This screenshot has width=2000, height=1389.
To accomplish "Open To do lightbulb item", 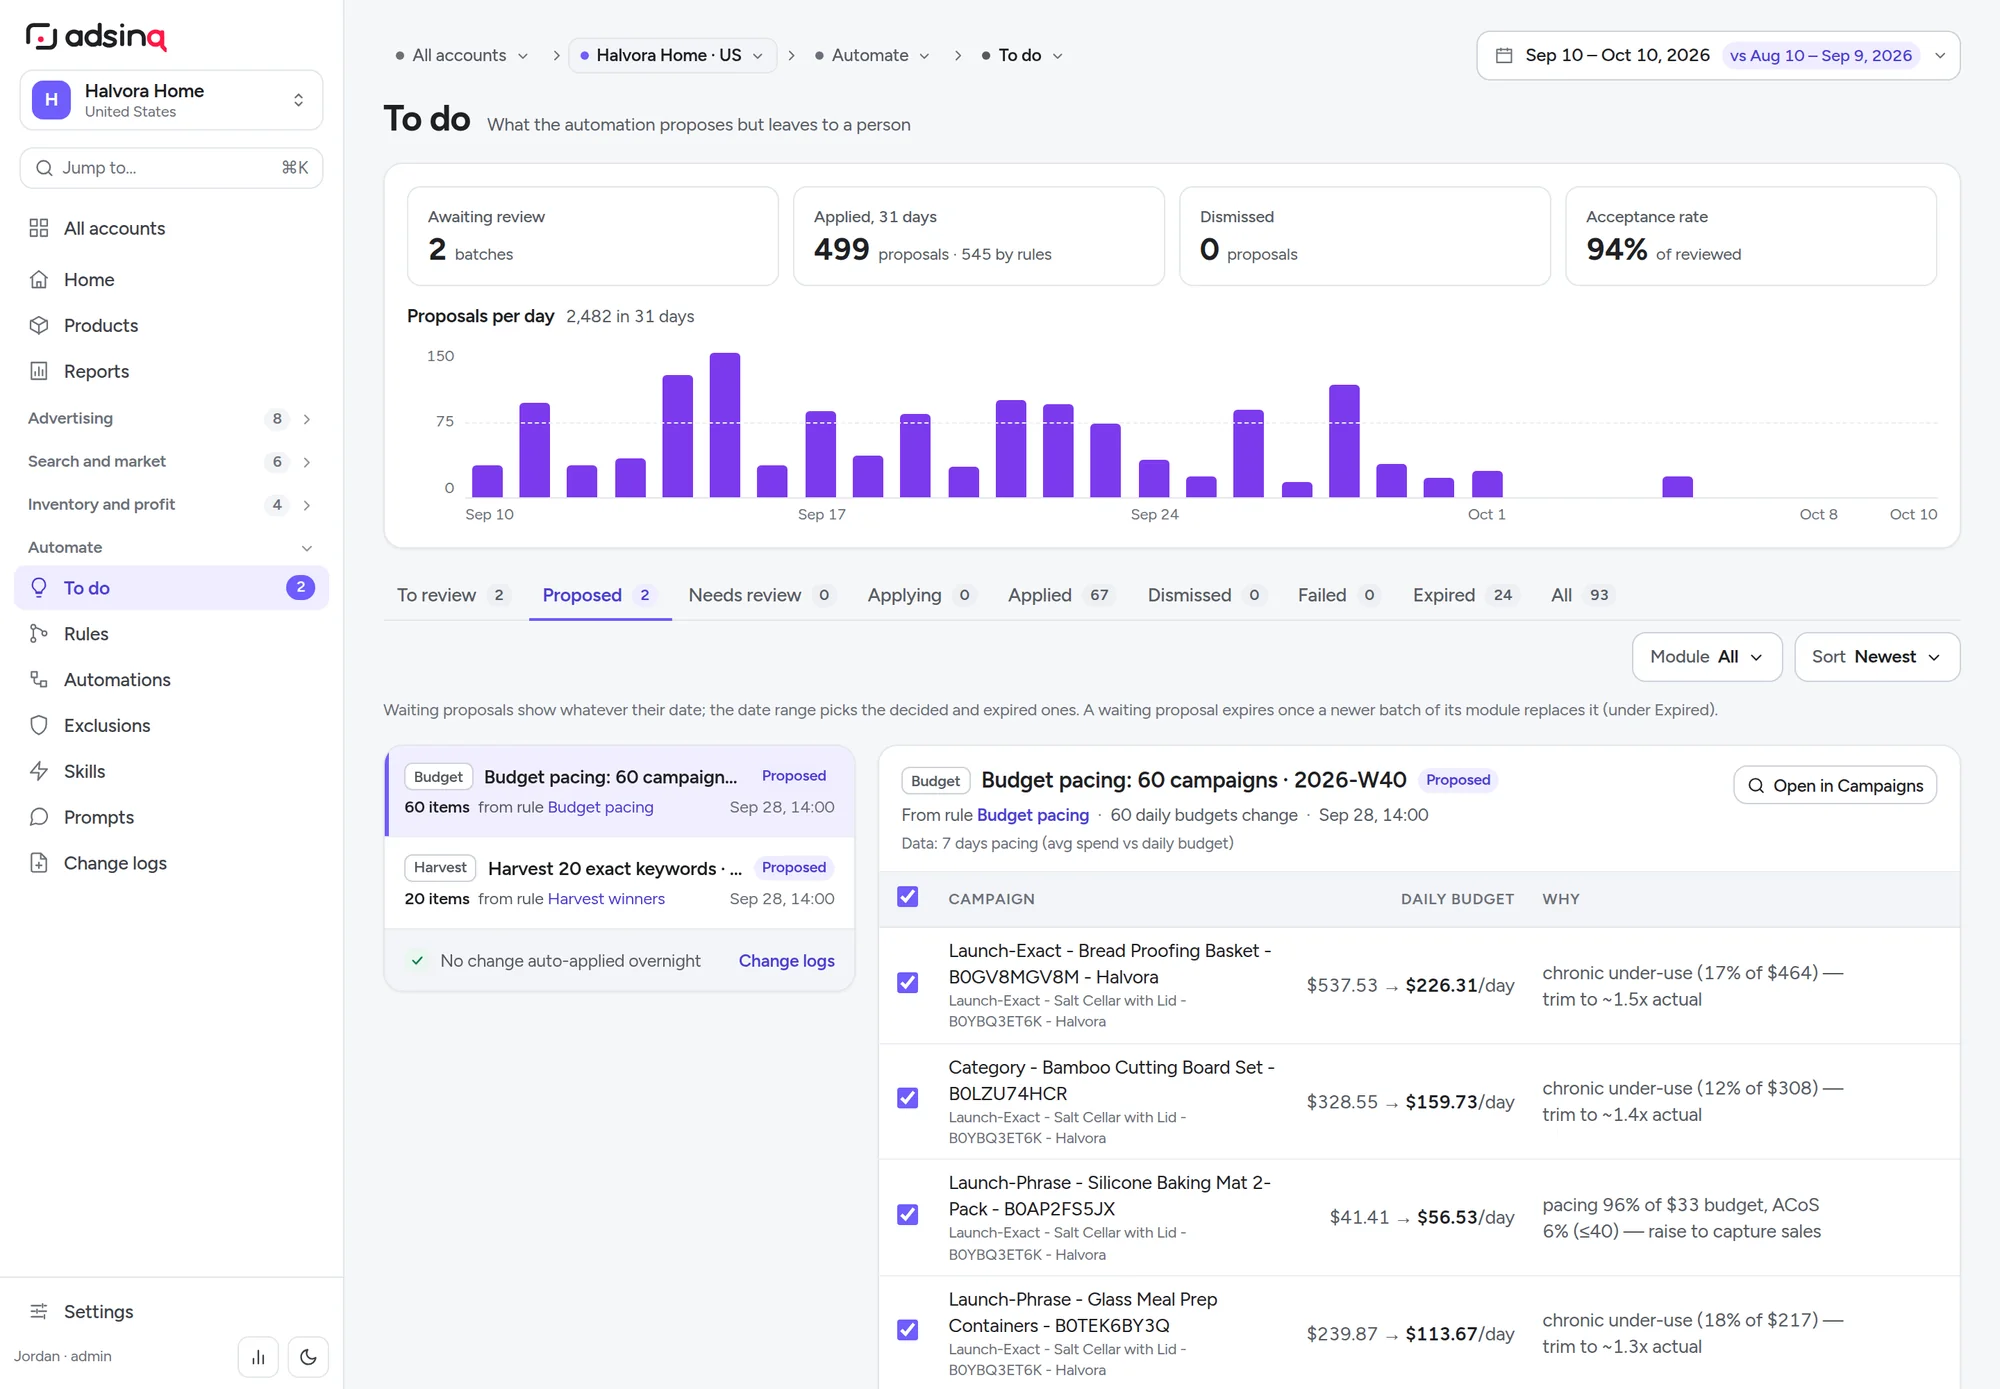I will [172, 588].
